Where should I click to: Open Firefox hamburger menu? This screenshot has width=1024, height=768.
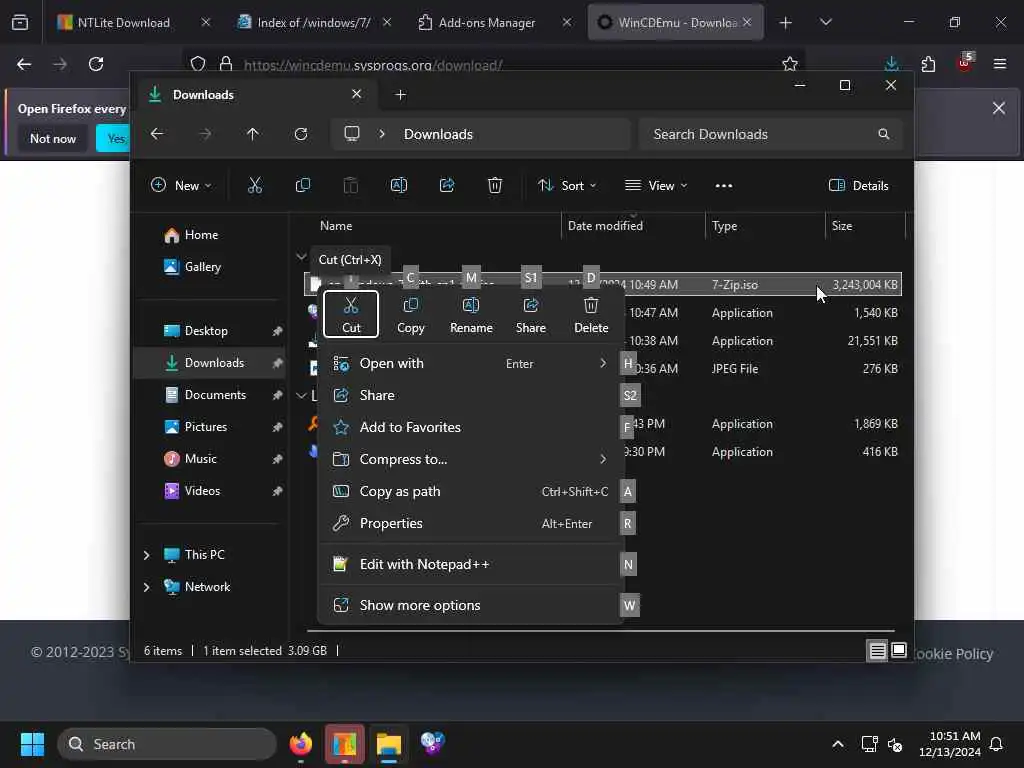tap(999, 64)
